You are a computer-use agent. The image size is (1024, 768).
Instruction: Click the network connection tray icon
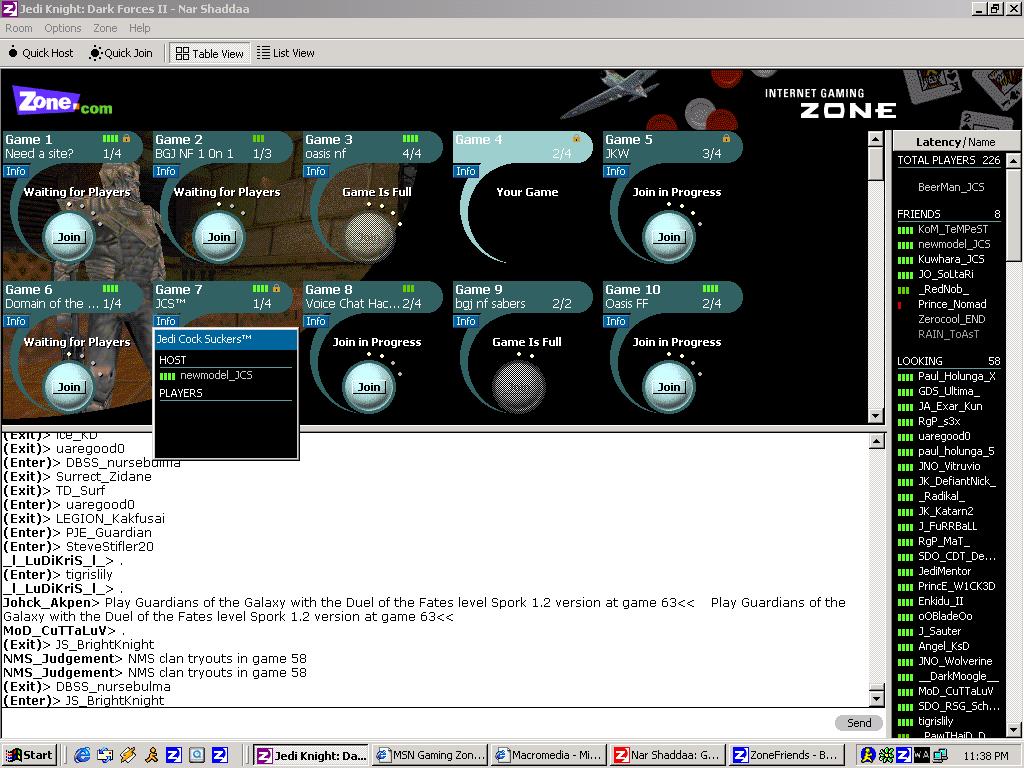click(940, 756)
